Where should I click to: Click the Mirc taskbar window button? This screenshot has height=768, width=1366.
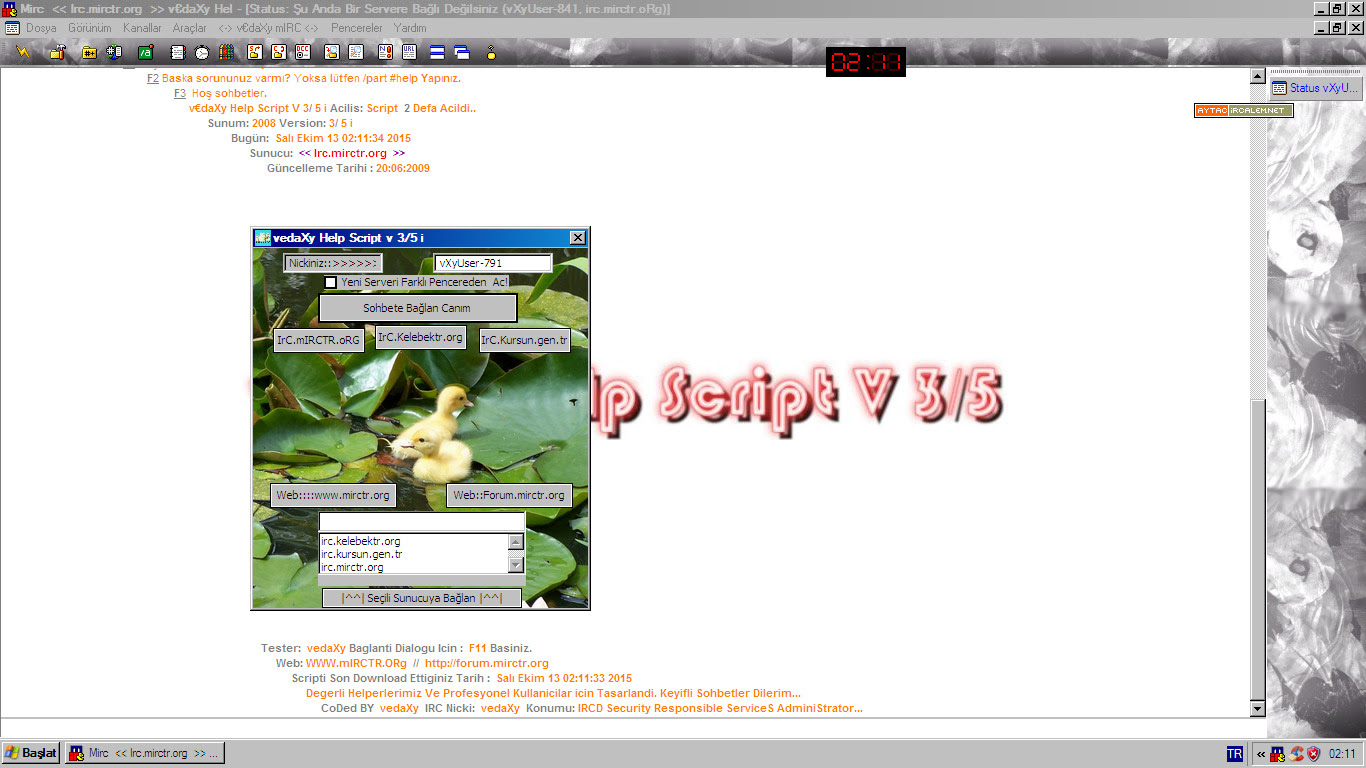(145, 753)
